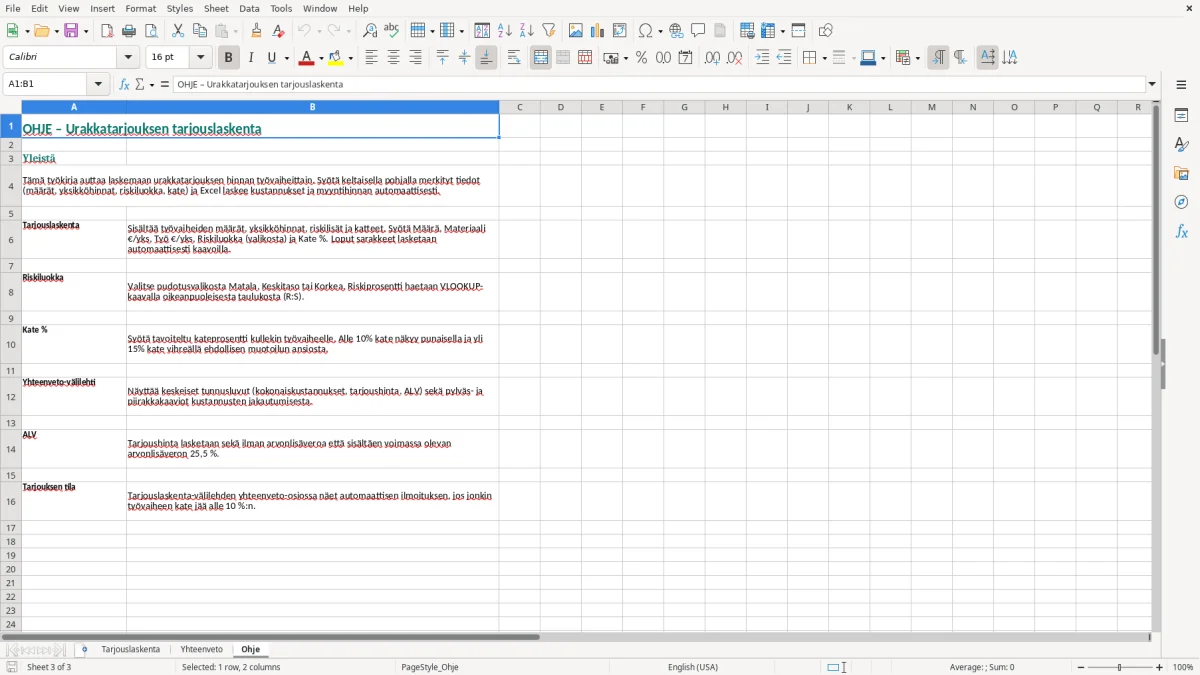Apply the yellow background color
The image size is (1200, 675).
click(337, 58)
